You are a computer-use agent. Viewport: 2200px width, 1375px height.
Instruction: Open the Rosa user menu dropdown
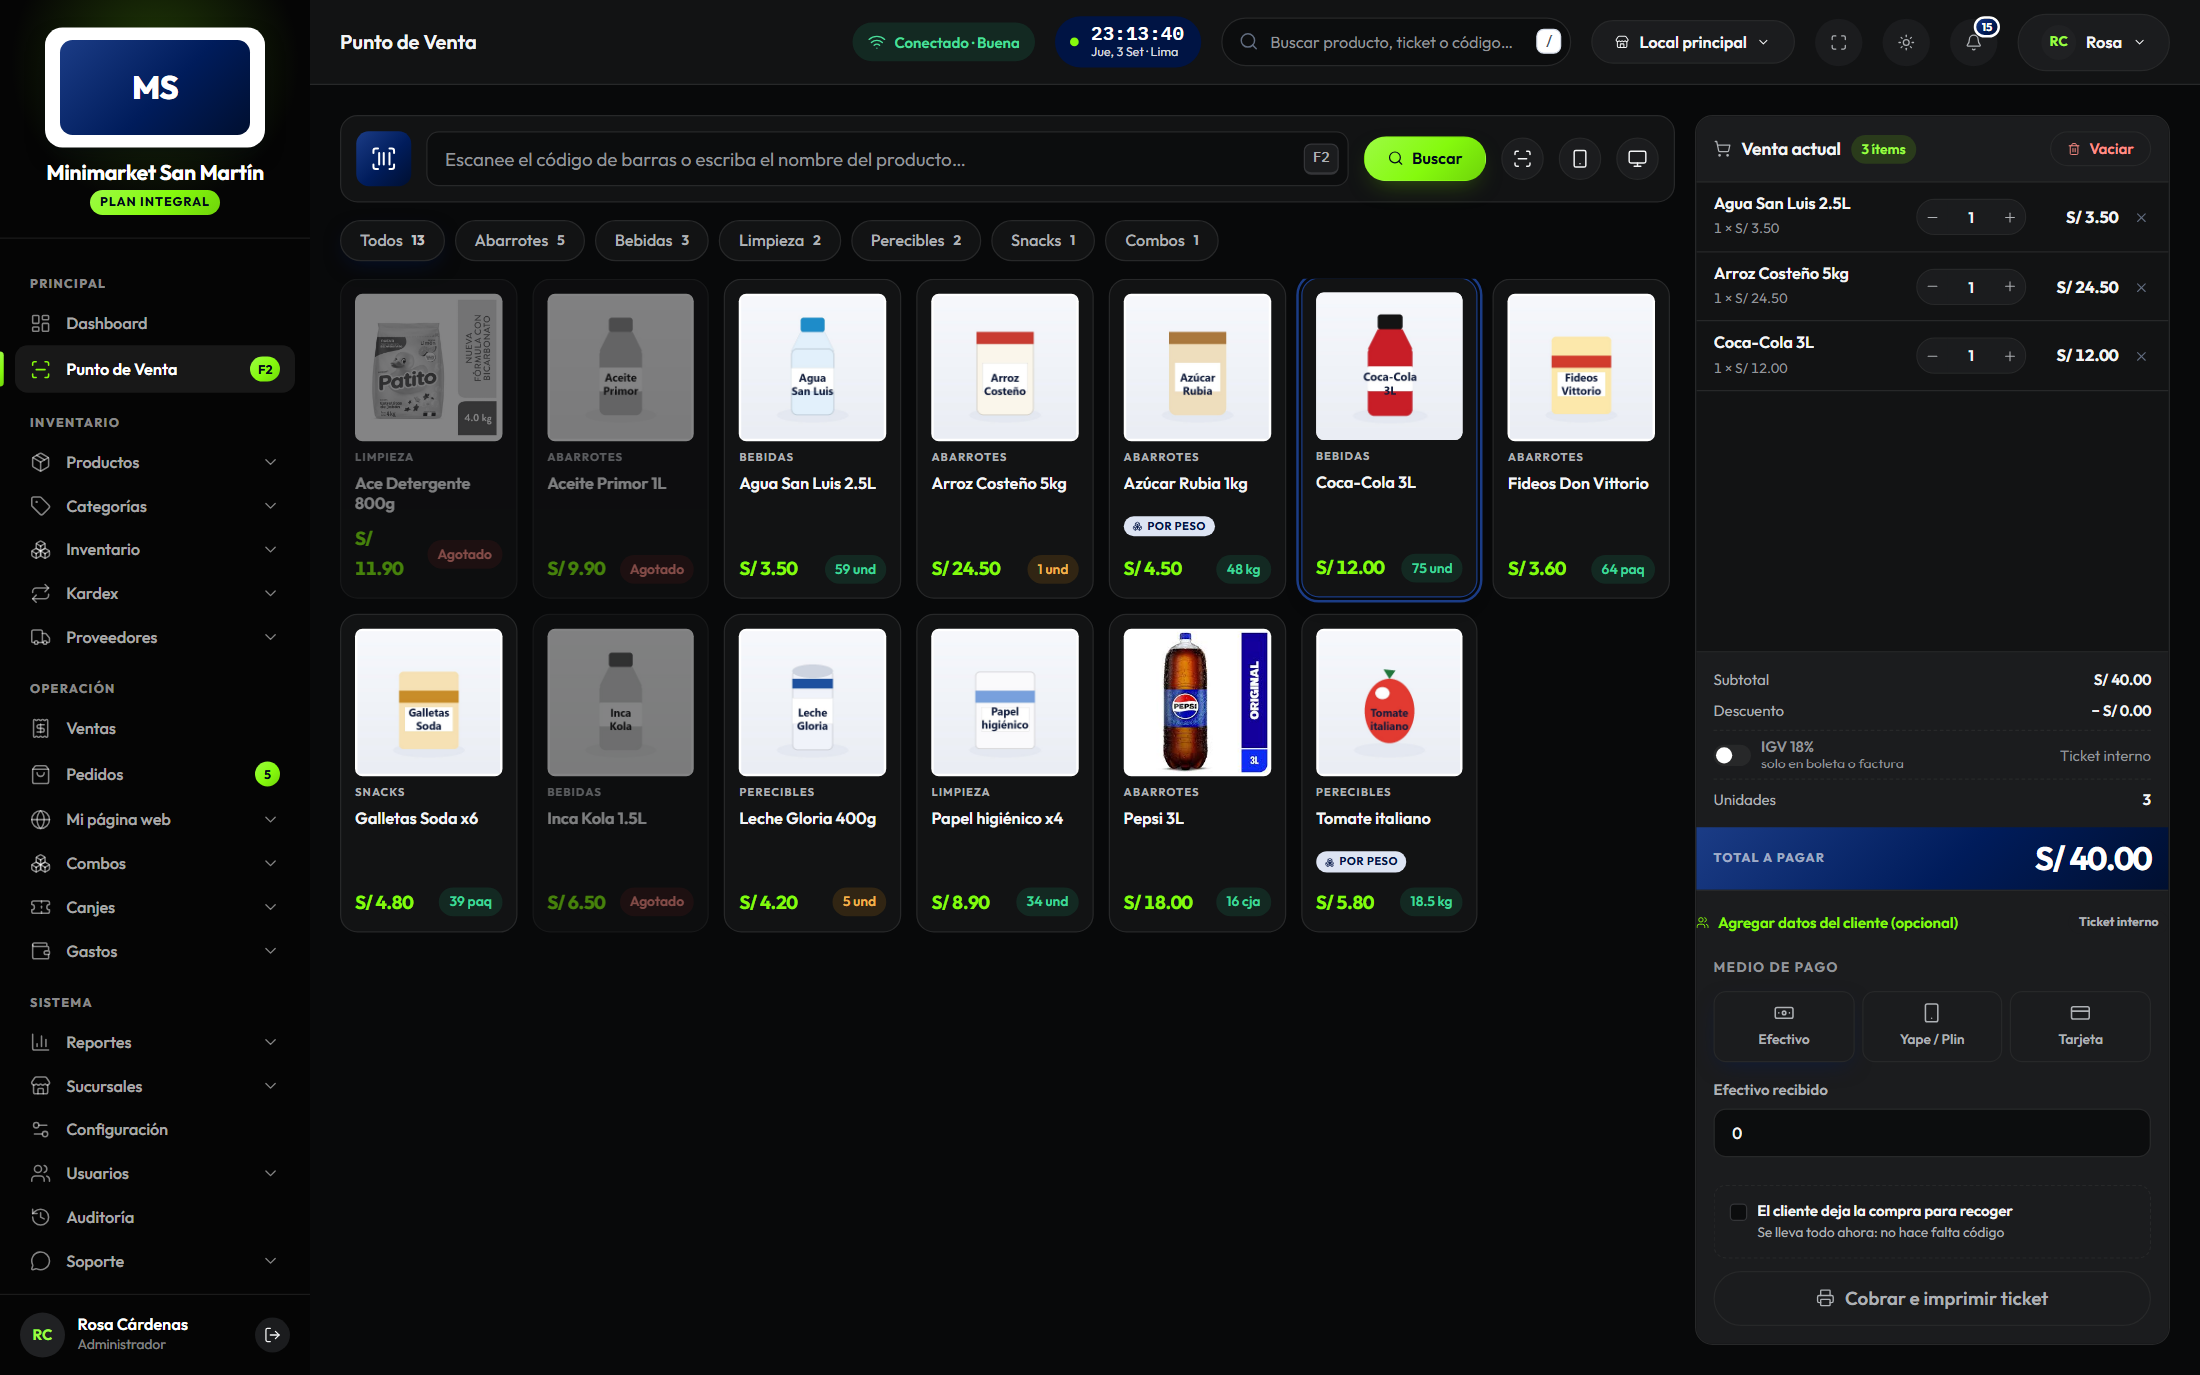[2094, 43]
